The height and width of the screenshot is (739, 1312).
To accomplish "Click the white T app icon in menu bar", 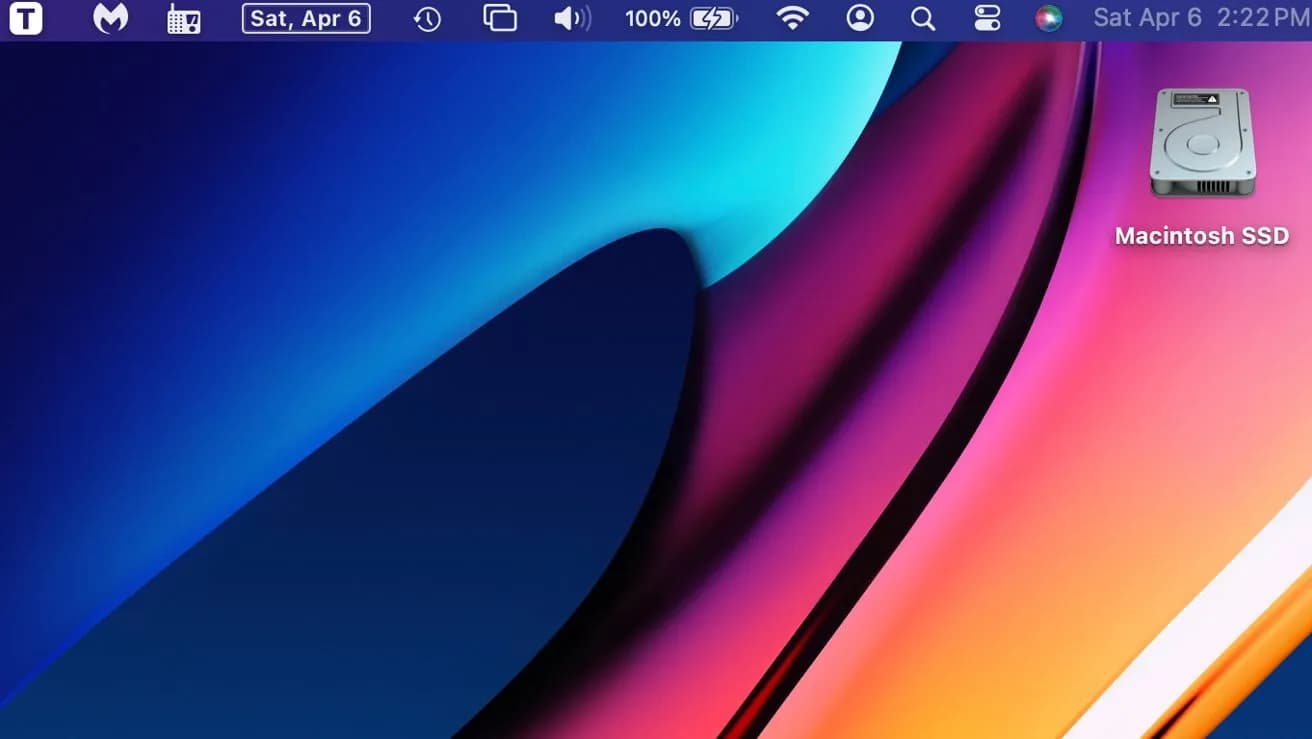I will [26, 18].
